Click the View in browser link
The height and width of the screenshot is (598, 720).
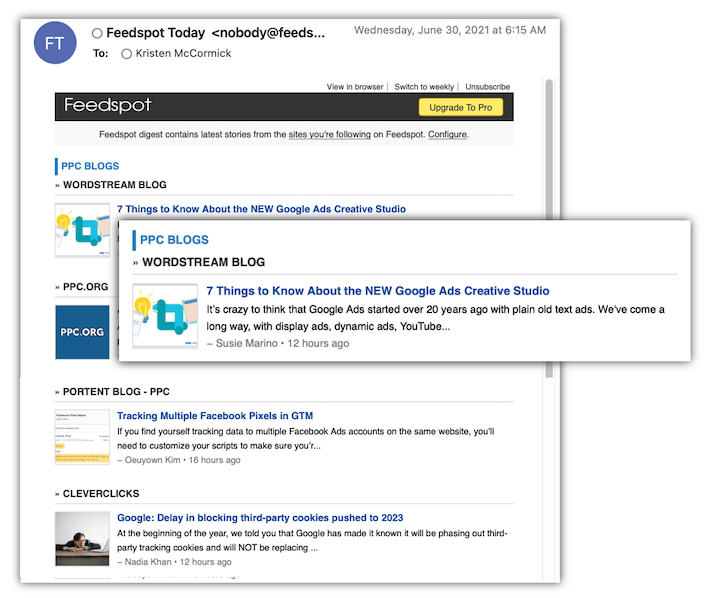pyautogui.click(x=355, y=87)
